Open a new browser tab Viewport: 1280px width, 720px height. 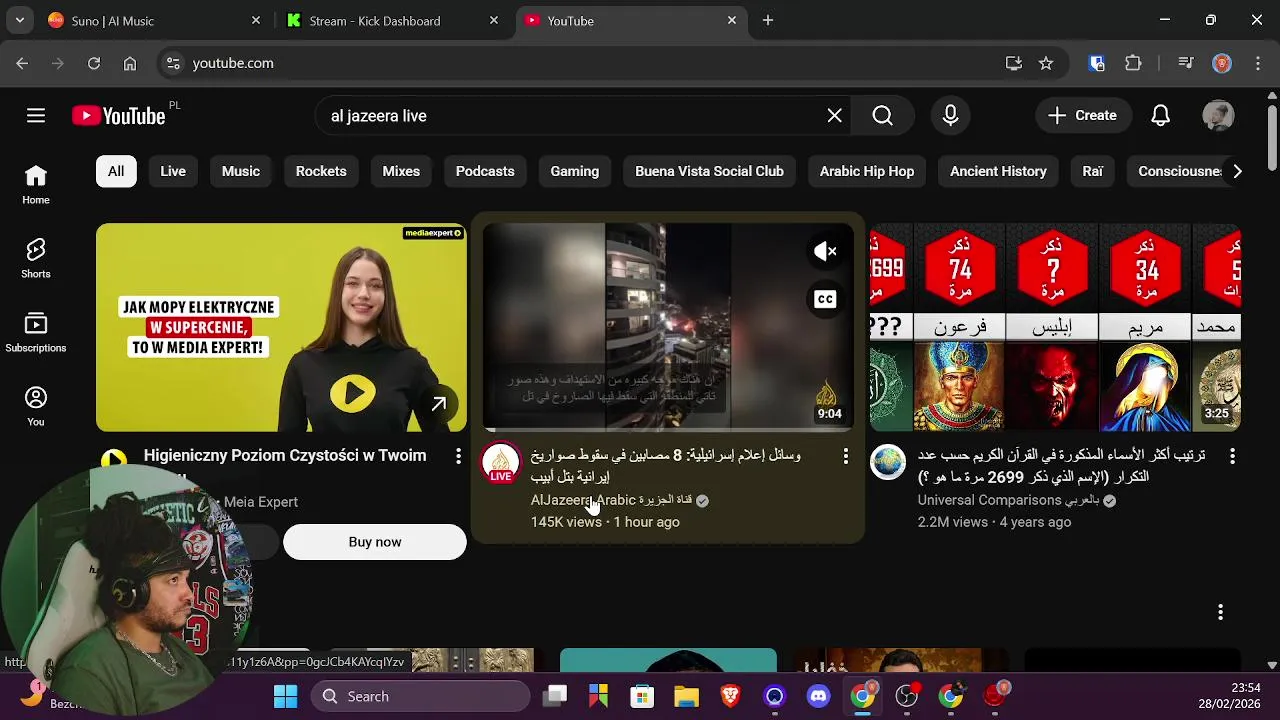point(768,20)
